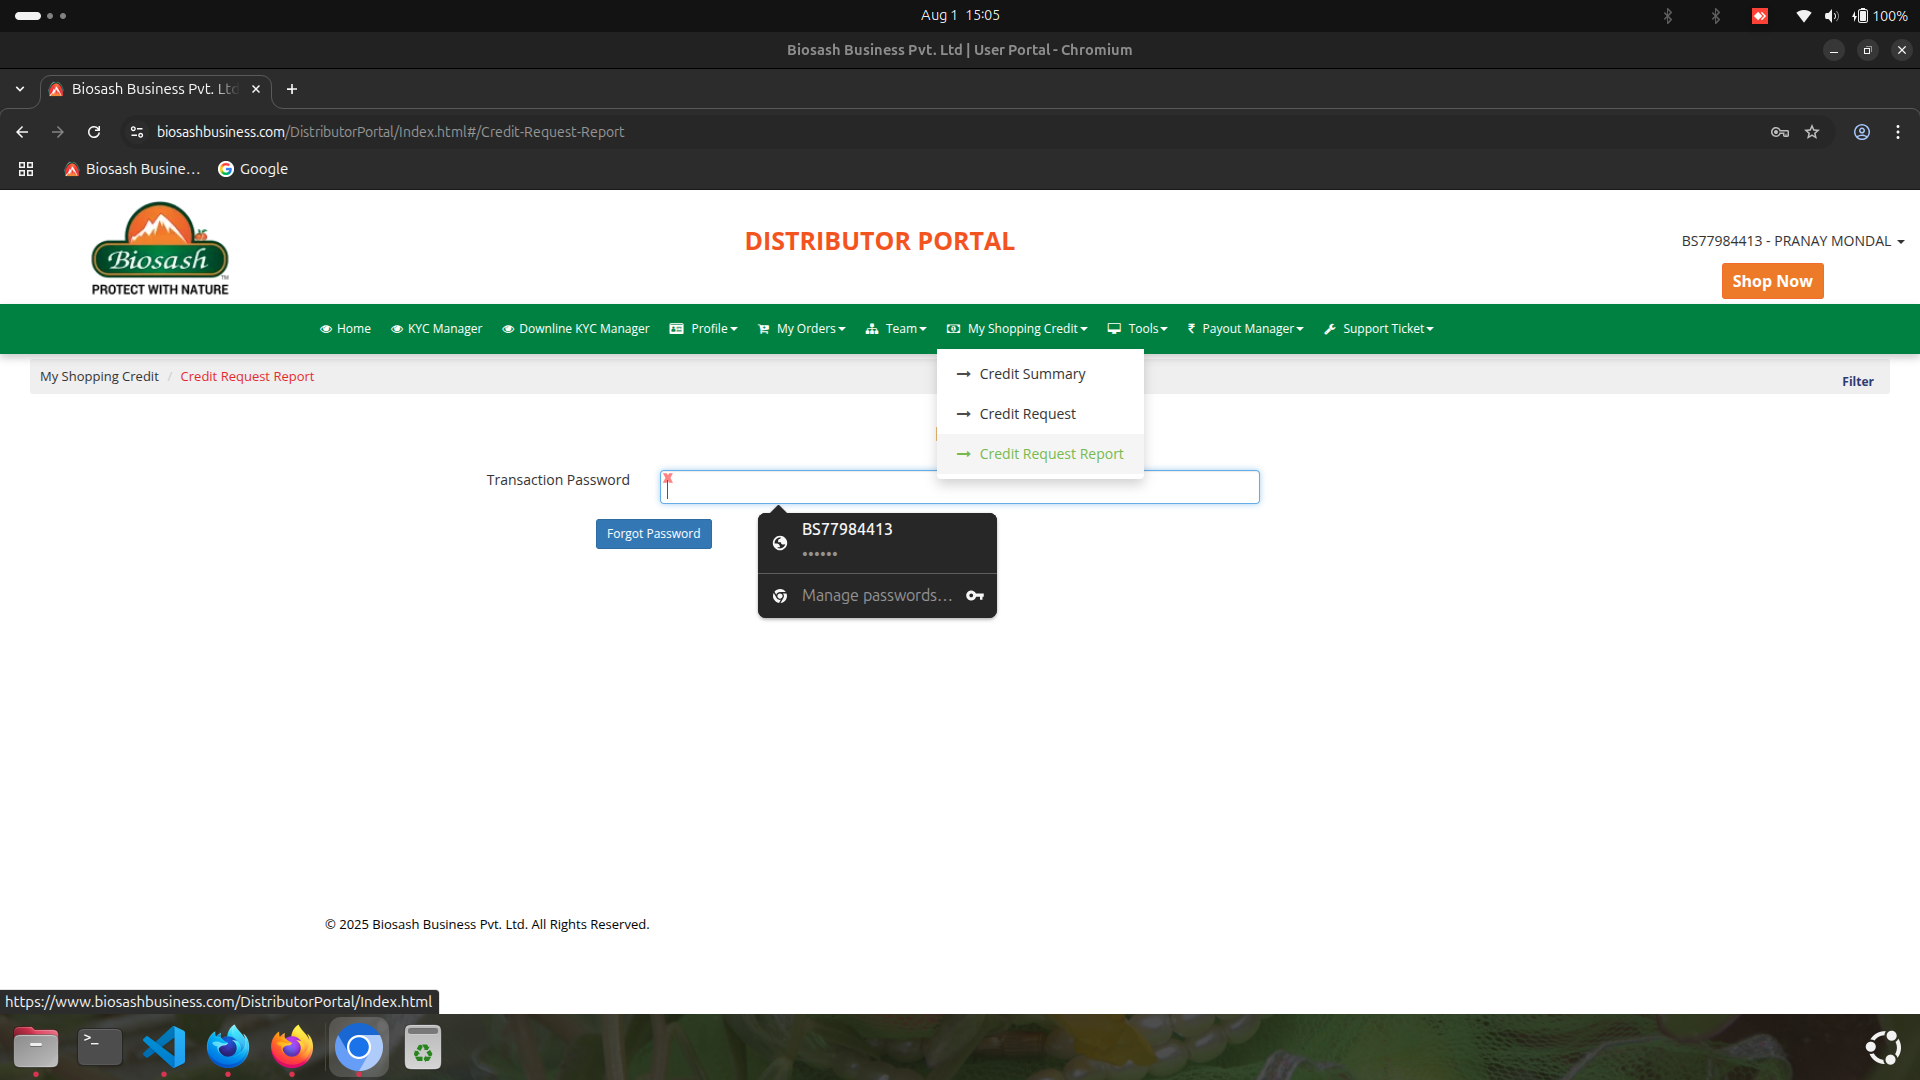Reload the page using refresh icon

click(94, 132)
